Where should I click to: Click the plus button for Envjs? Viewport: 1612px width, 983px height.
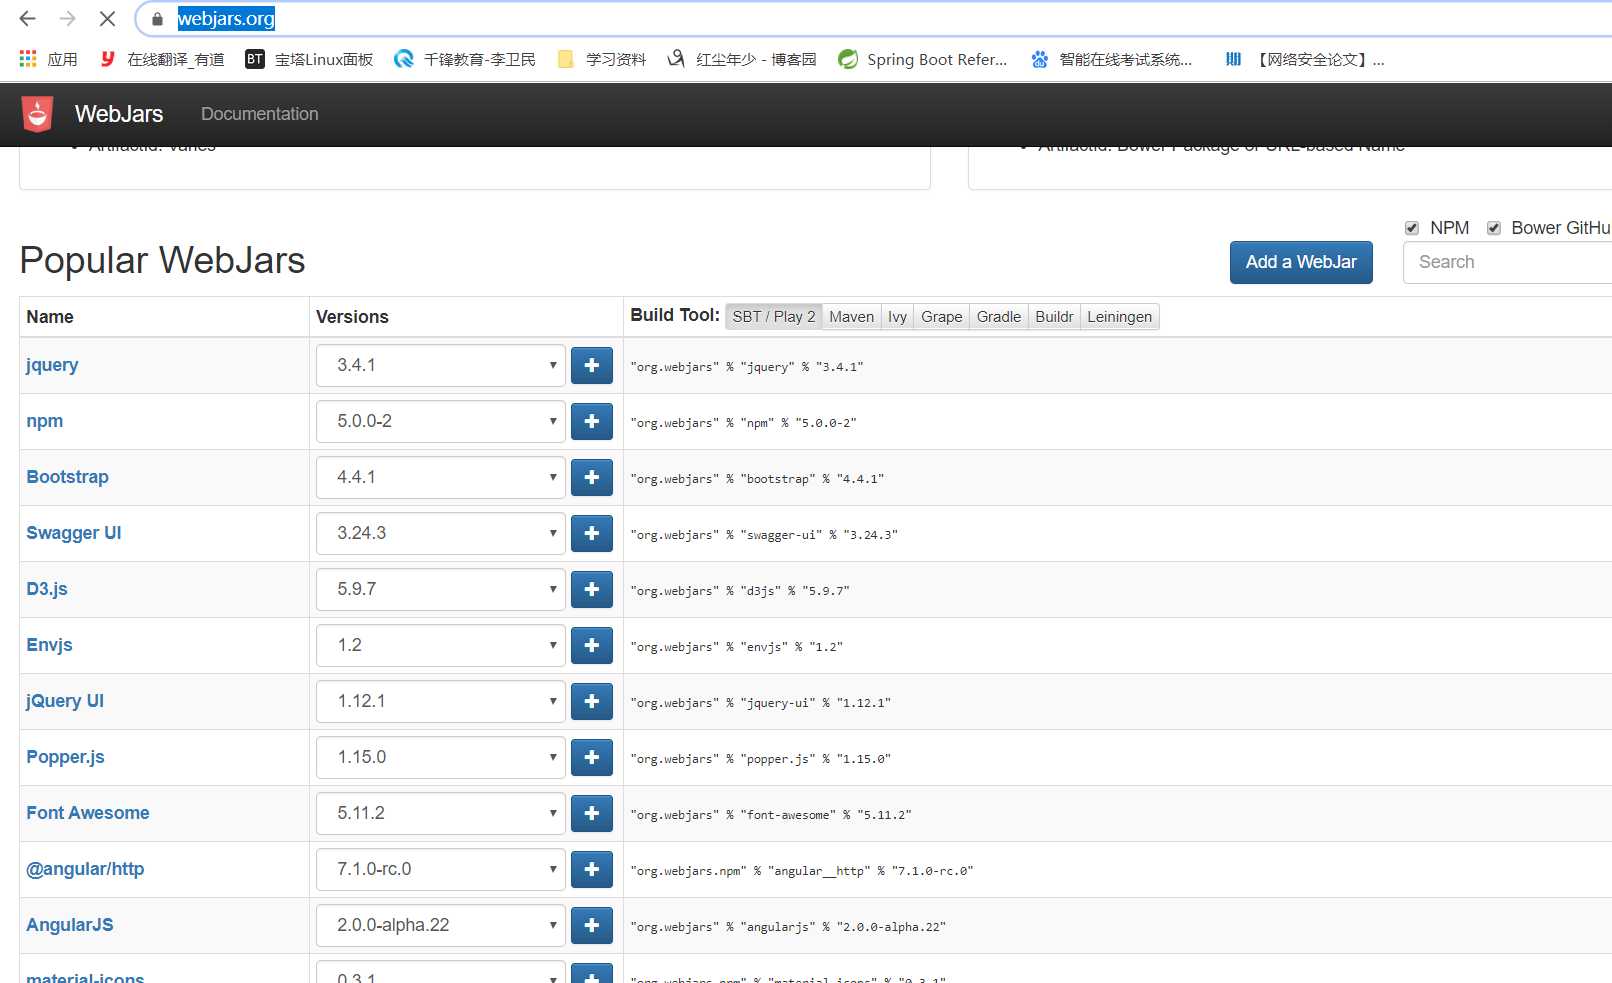(592, 645)
